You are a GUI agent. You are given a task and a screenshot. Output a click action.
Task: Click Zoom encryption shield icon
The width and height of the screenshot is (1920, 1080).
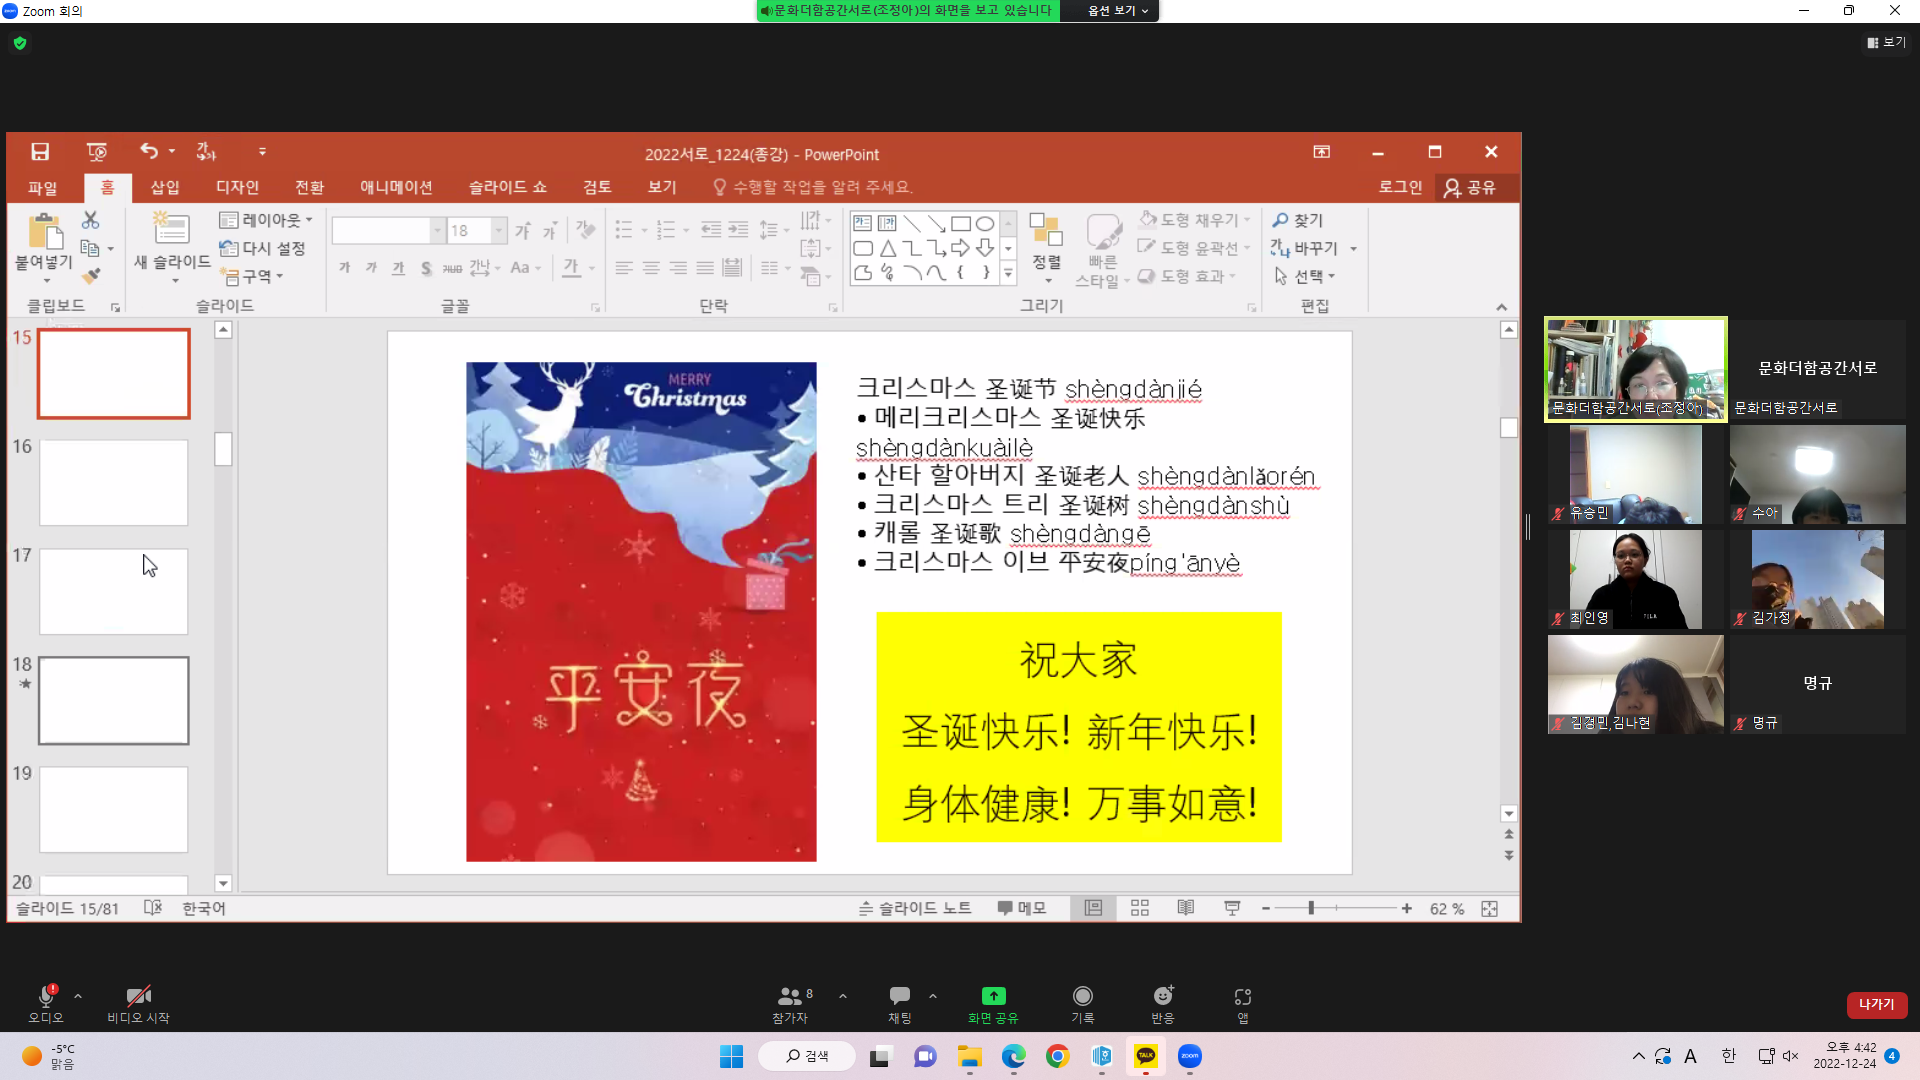click(x=20, y=43)
